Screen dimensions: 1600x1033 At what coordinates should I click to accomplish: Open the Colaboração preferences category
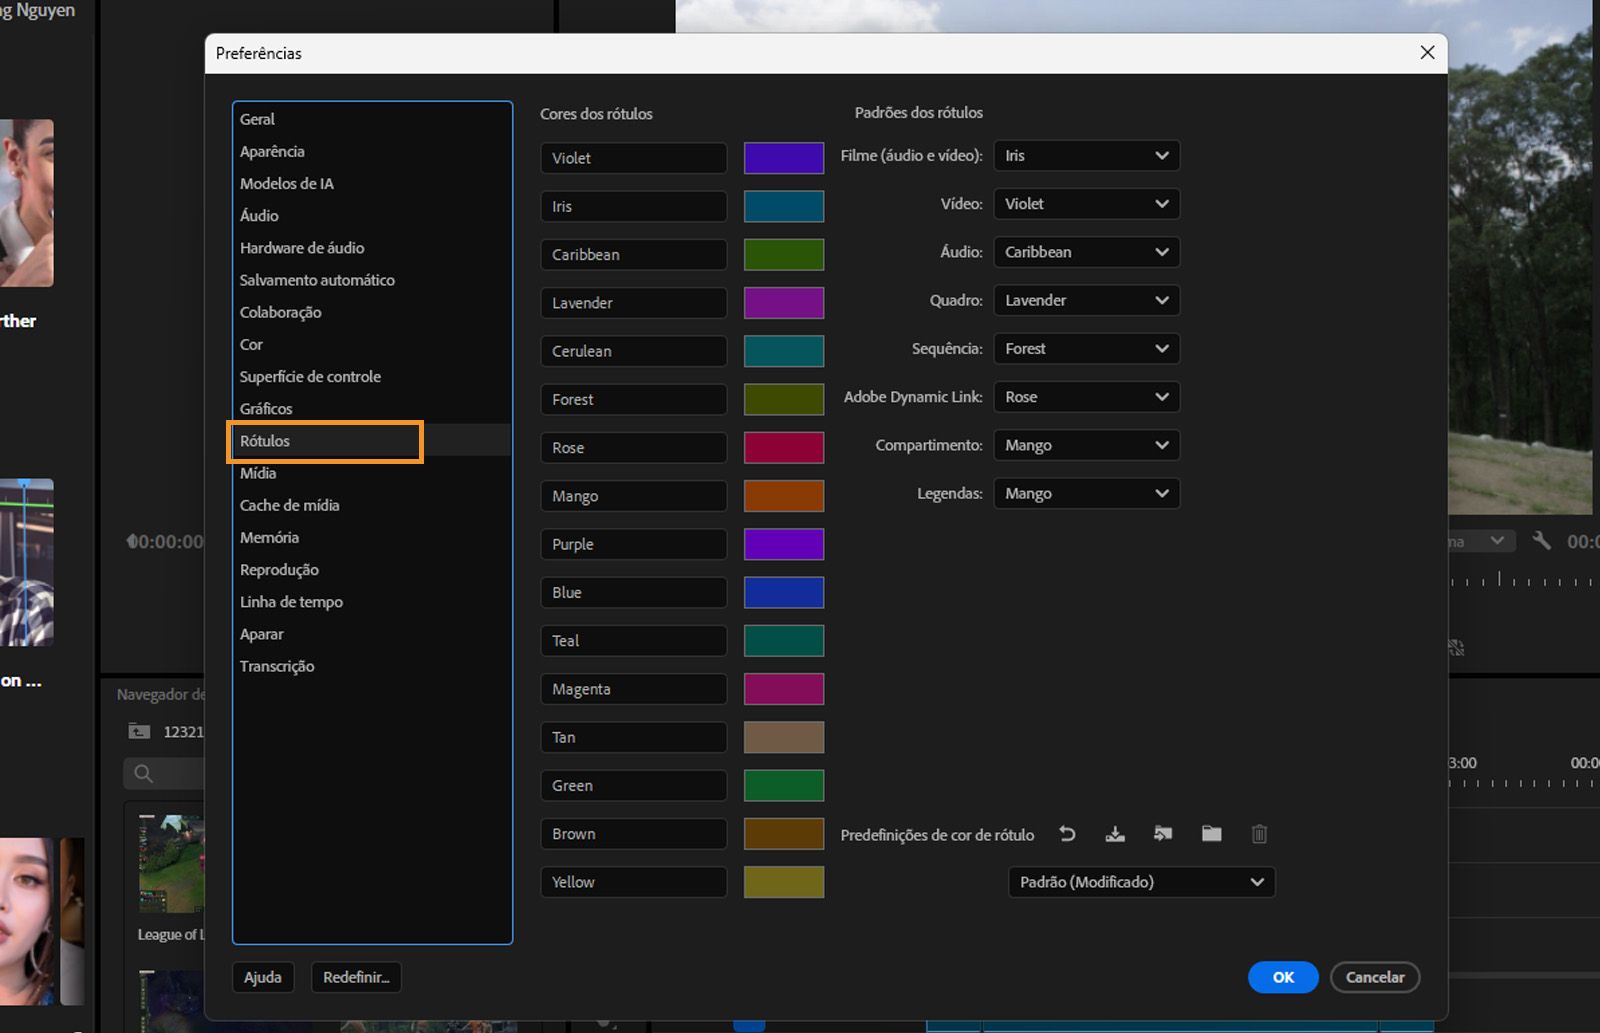pos(372,312)
